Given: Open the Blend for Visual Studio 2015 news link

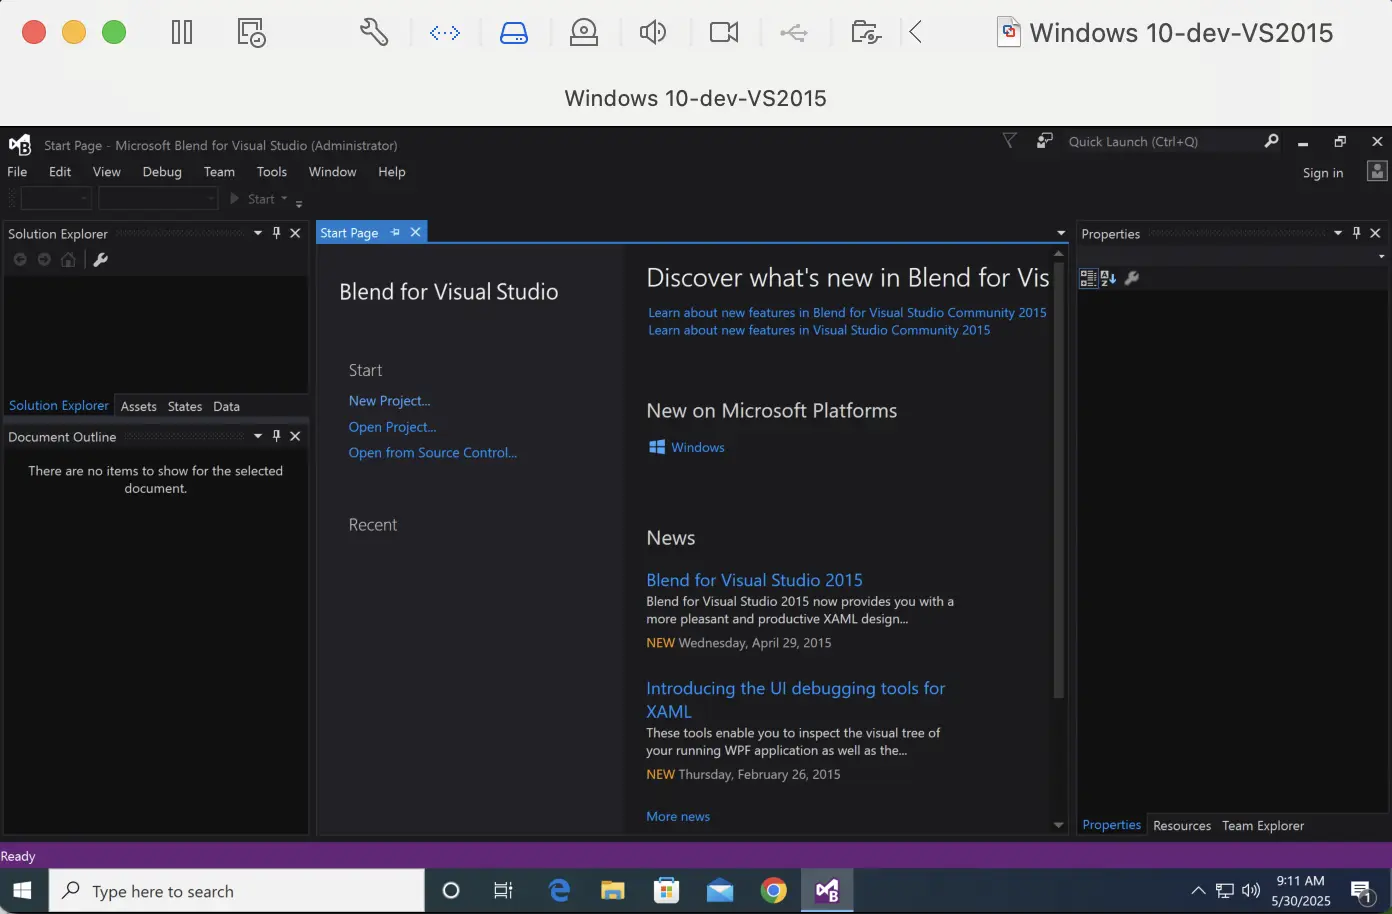Looking at the screenshot, I should coord(754,580).
